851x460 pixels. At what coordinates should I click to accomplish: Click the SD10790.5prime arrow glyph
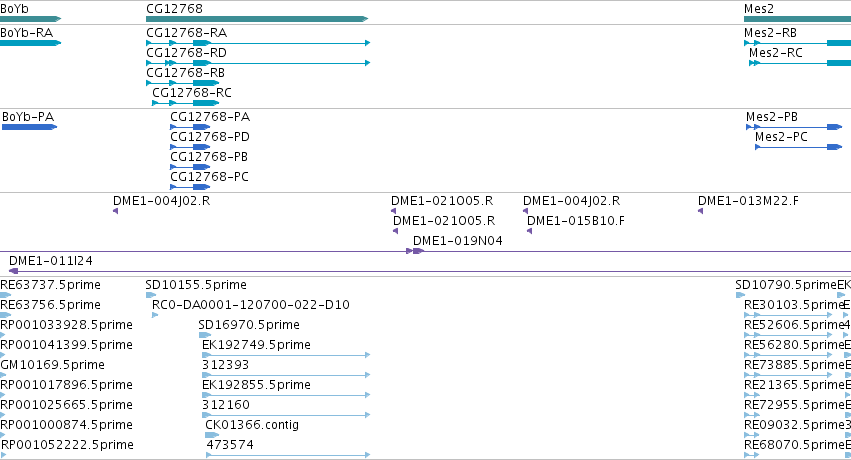pos(740,295)
